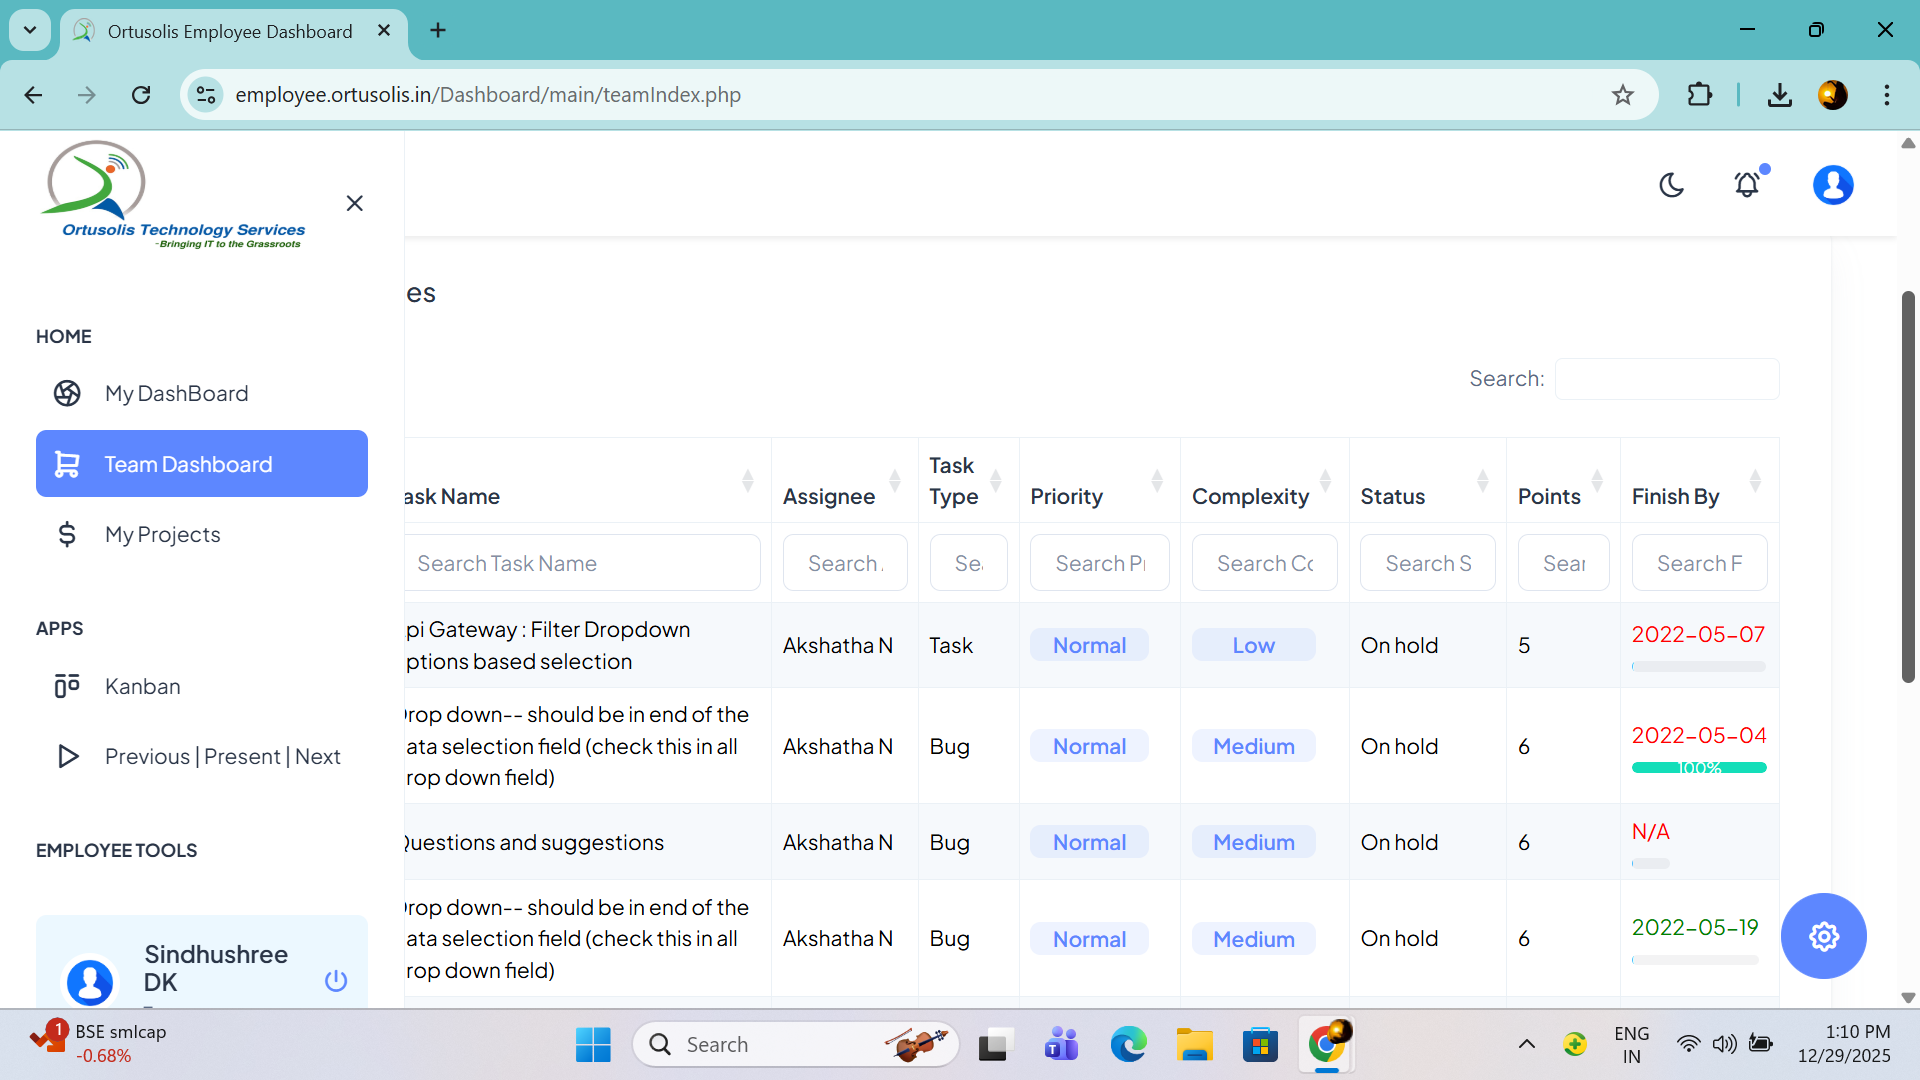Sort by Status column arrows
Image resolution: width=1920 pixels, height=1080 pixels.
(x=1482, y=481)
